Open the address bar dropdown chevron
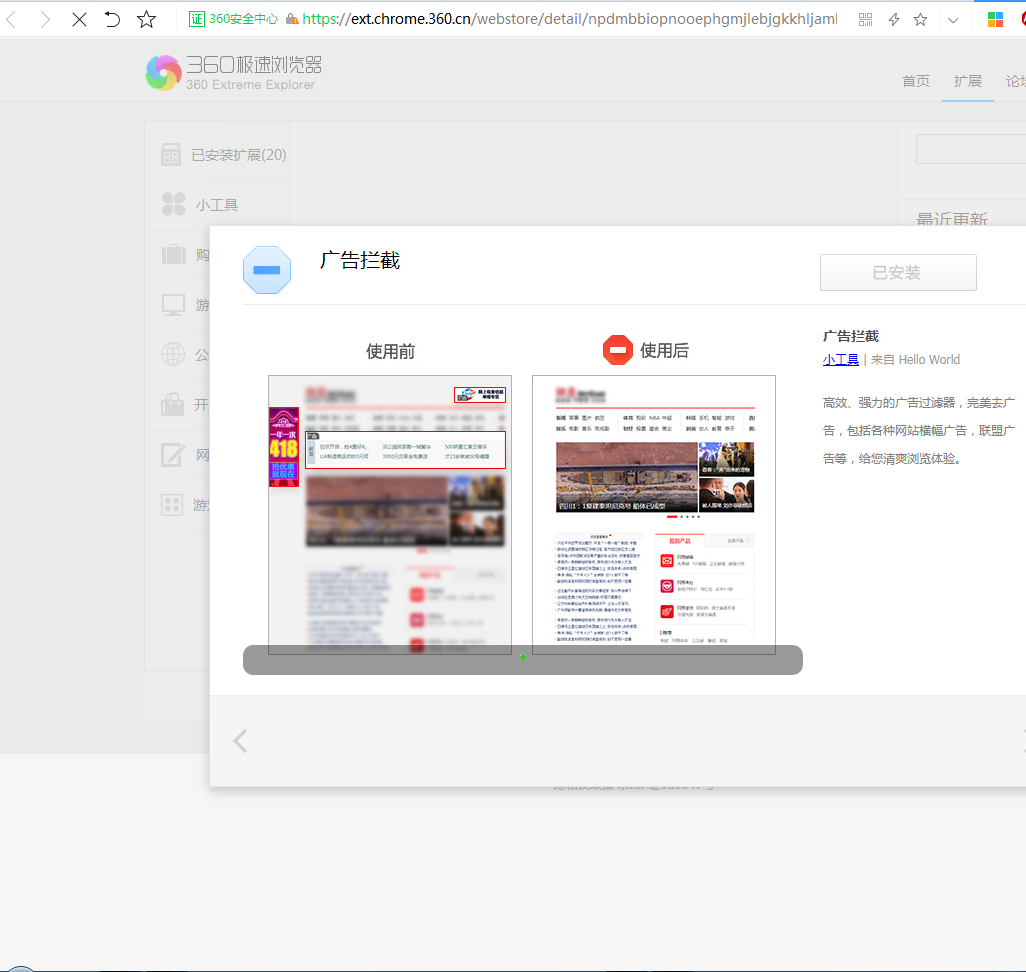This screenshot has height=972, width=1026. click(x=952, y=19)
